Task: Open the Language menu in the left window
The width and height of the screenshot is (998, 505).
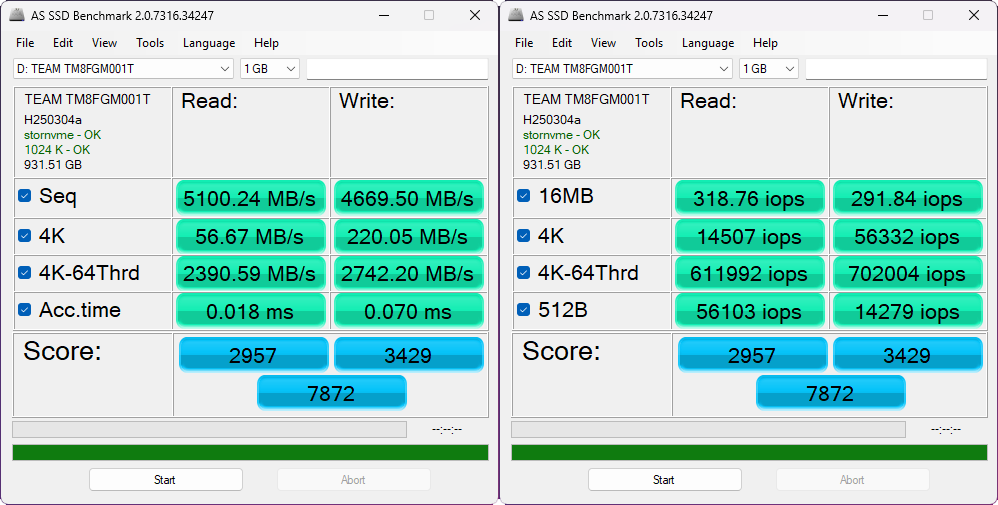Action: coord(209,43)
